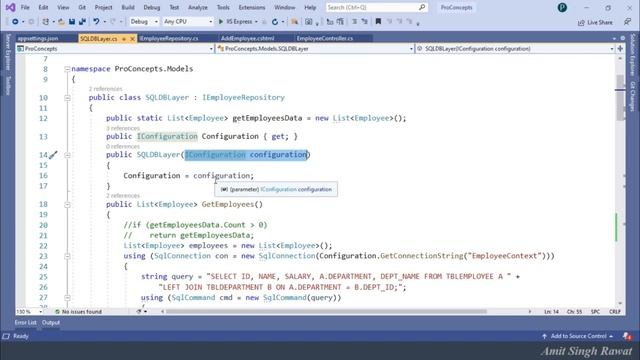
Task: Switch to the AddEmployee.cshtml tab
Action: 247,38
